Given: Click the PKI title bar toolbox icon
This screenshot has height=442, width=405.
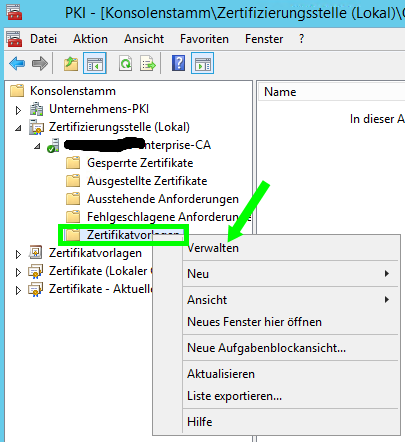Looking at the screenshot, I should pyautogui.click(x=14, y=12).
